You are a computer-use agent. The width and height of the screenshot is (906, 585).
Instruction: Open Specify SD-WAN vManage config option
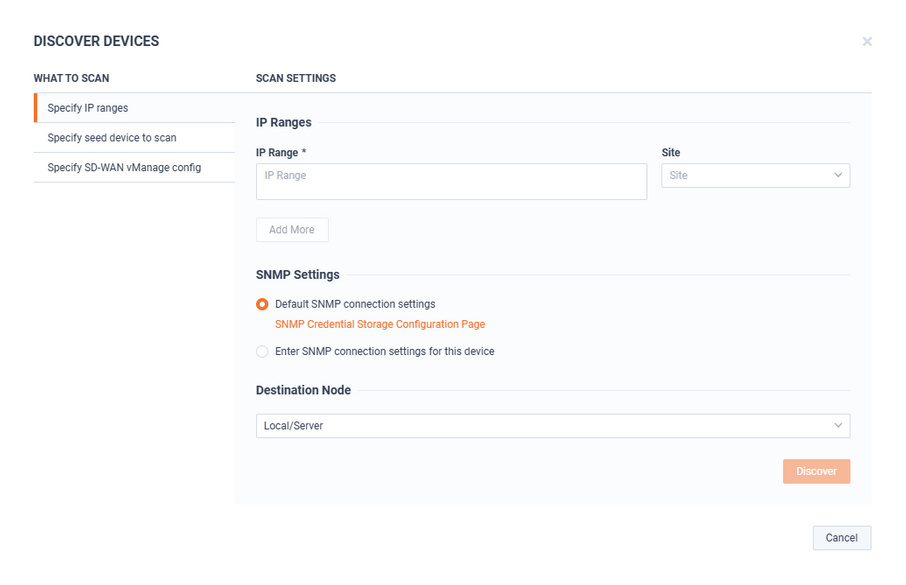tap(135, 168)
